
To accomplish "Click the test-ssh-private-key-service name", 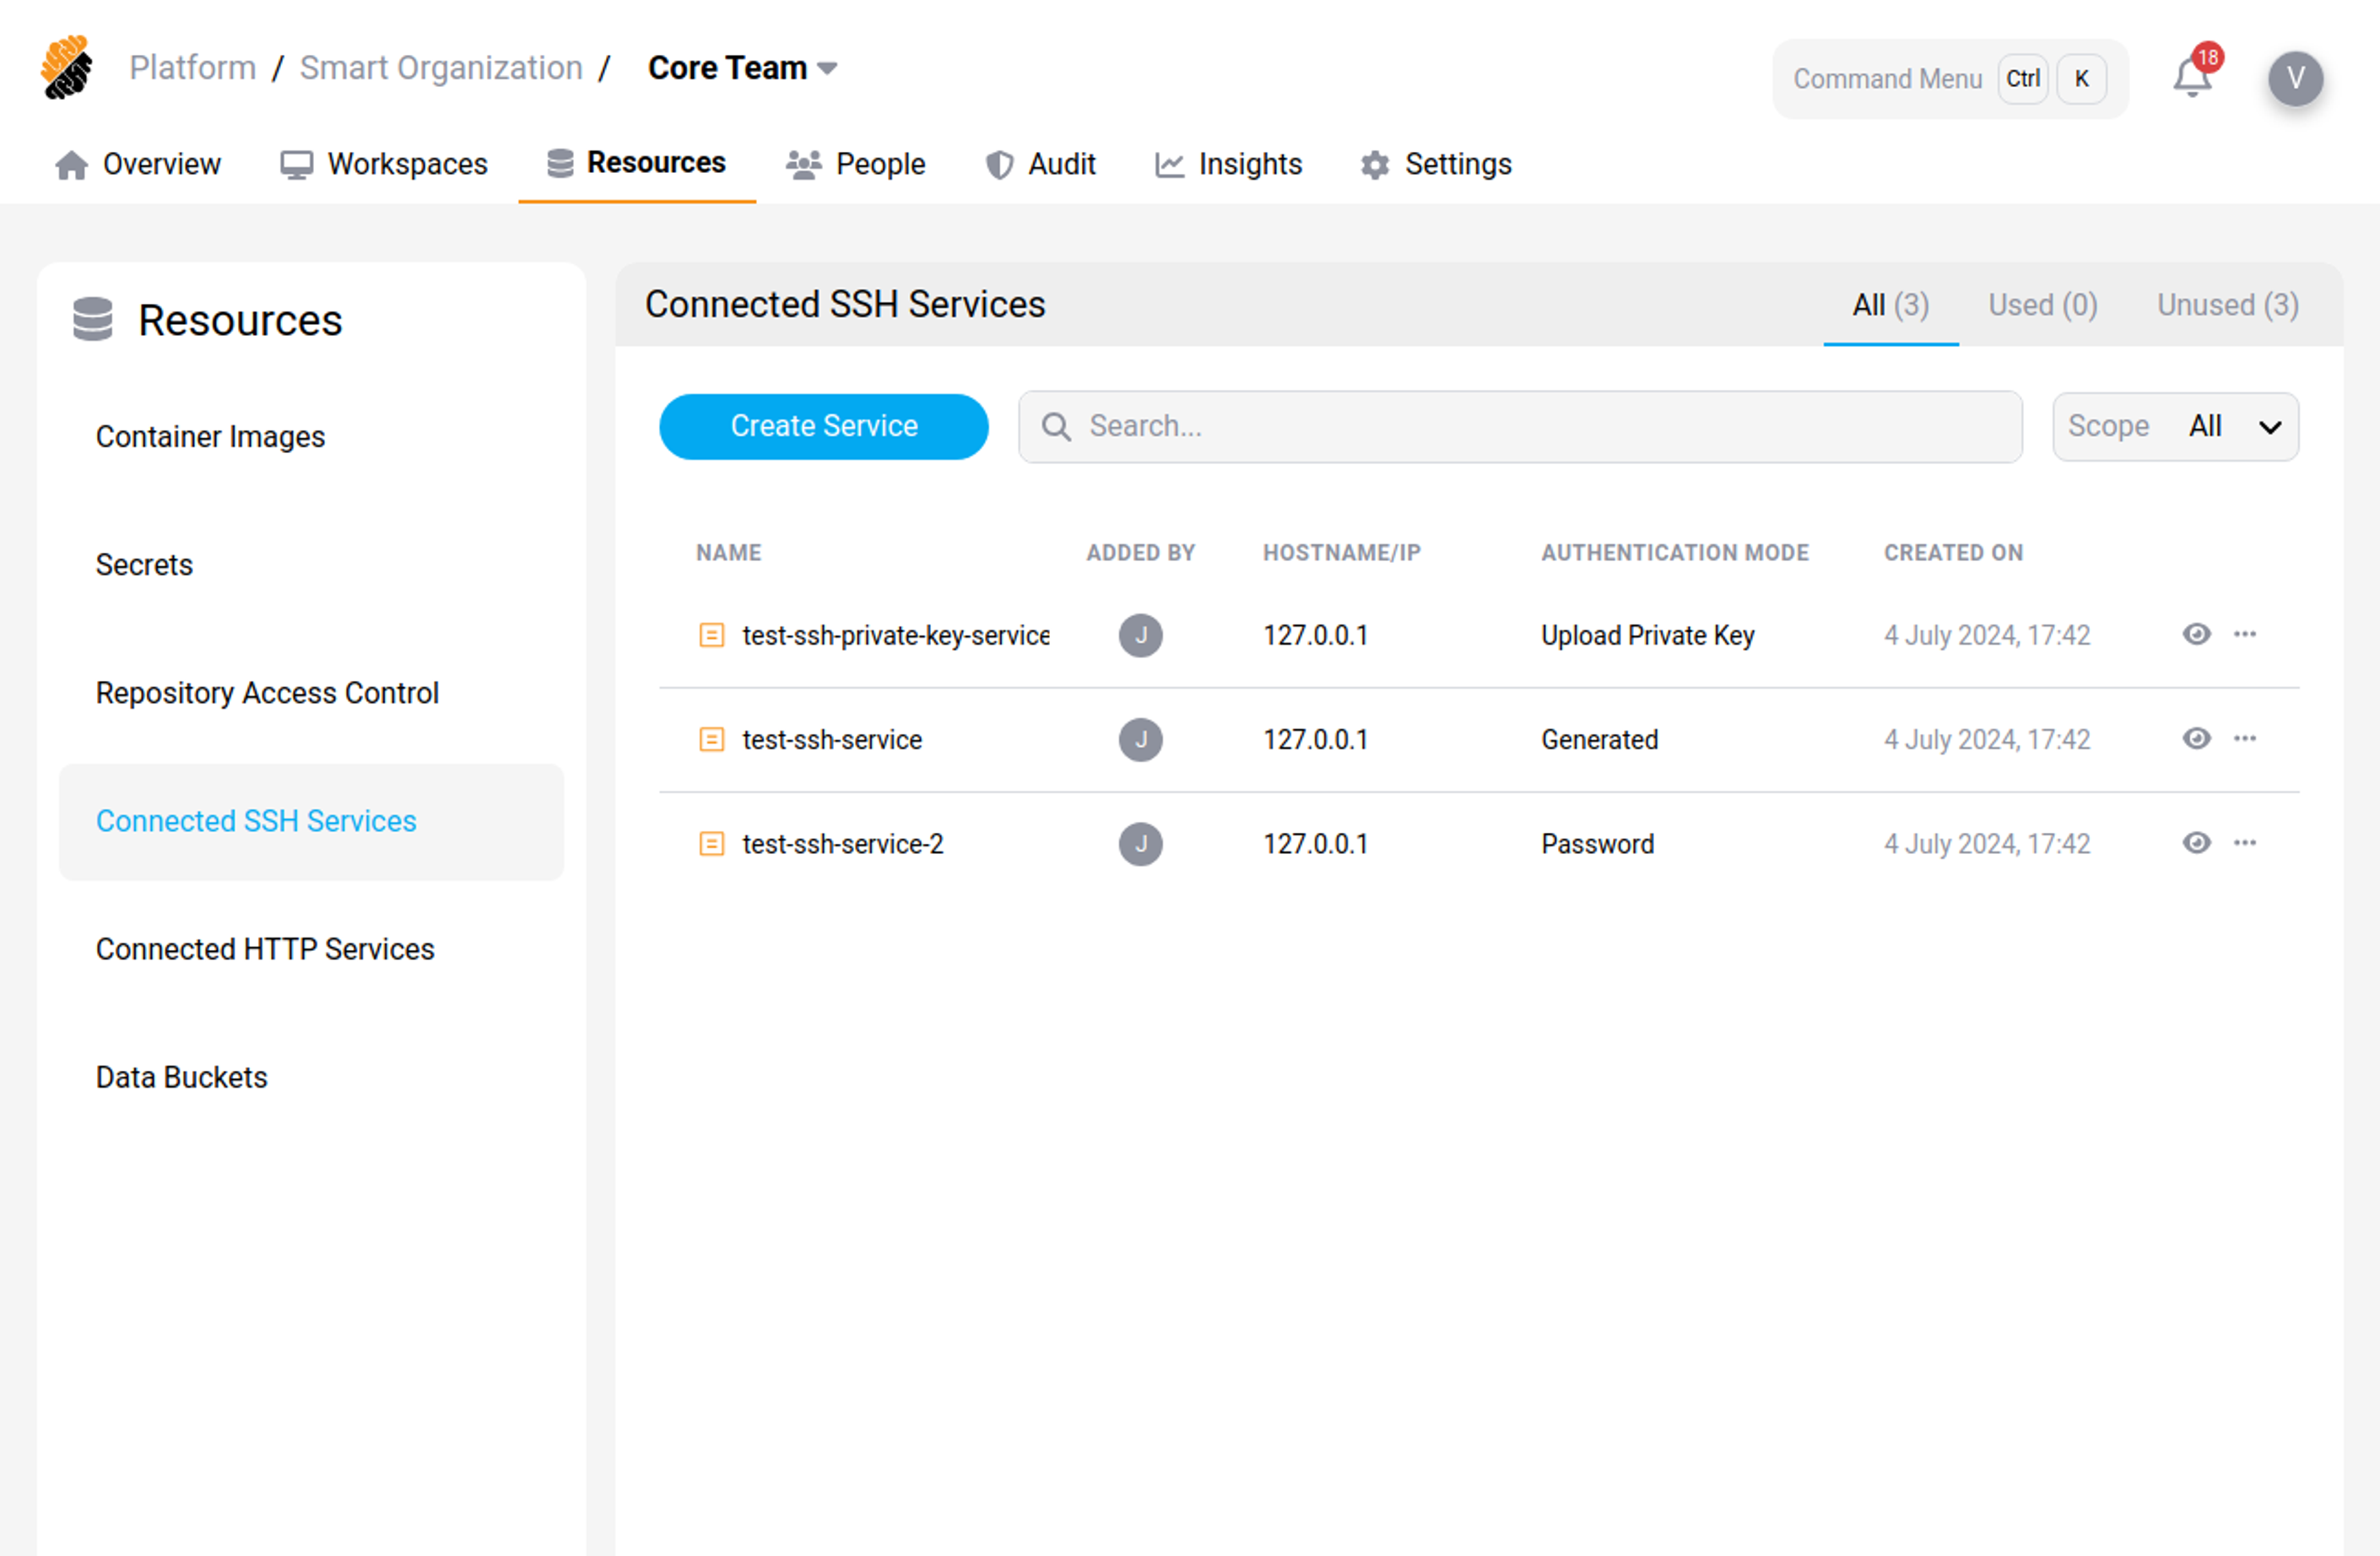I will click(x=895, y=635).
